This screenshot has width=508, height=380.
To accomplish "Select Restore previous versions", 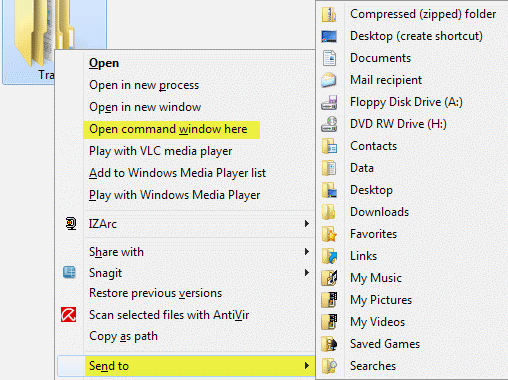I will click(155, 293).
